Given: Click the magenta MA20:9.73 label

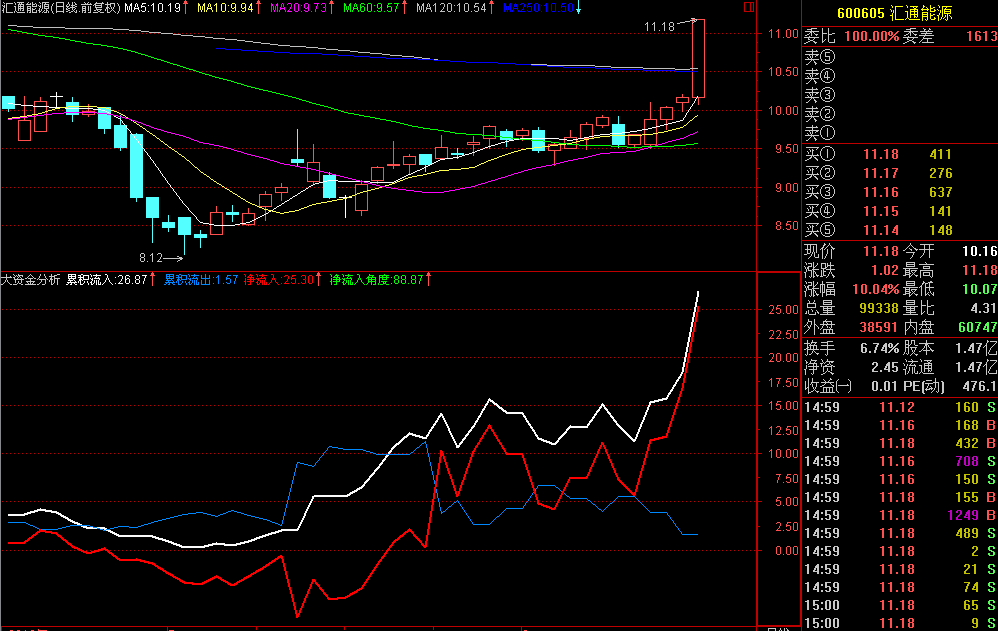Looking at the screenshot, I should point(299,8).
